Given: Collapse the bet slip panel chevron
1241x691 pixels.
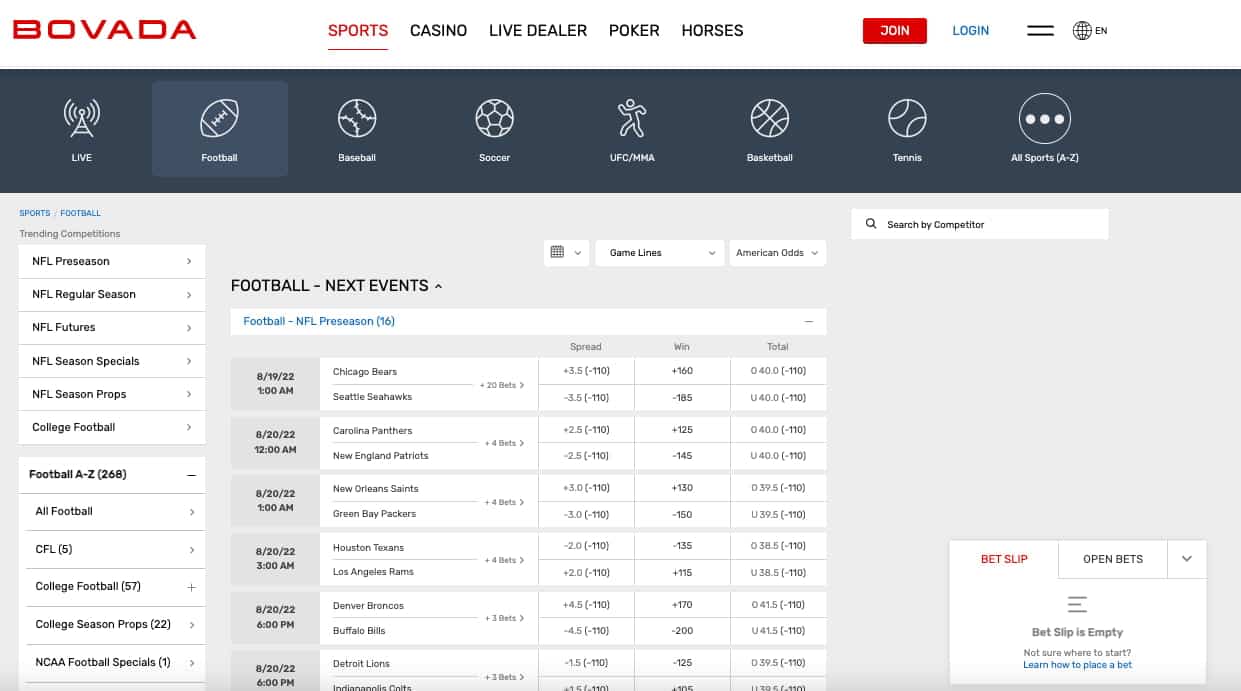Looking at the screenshot, I should coord(1187,559).
